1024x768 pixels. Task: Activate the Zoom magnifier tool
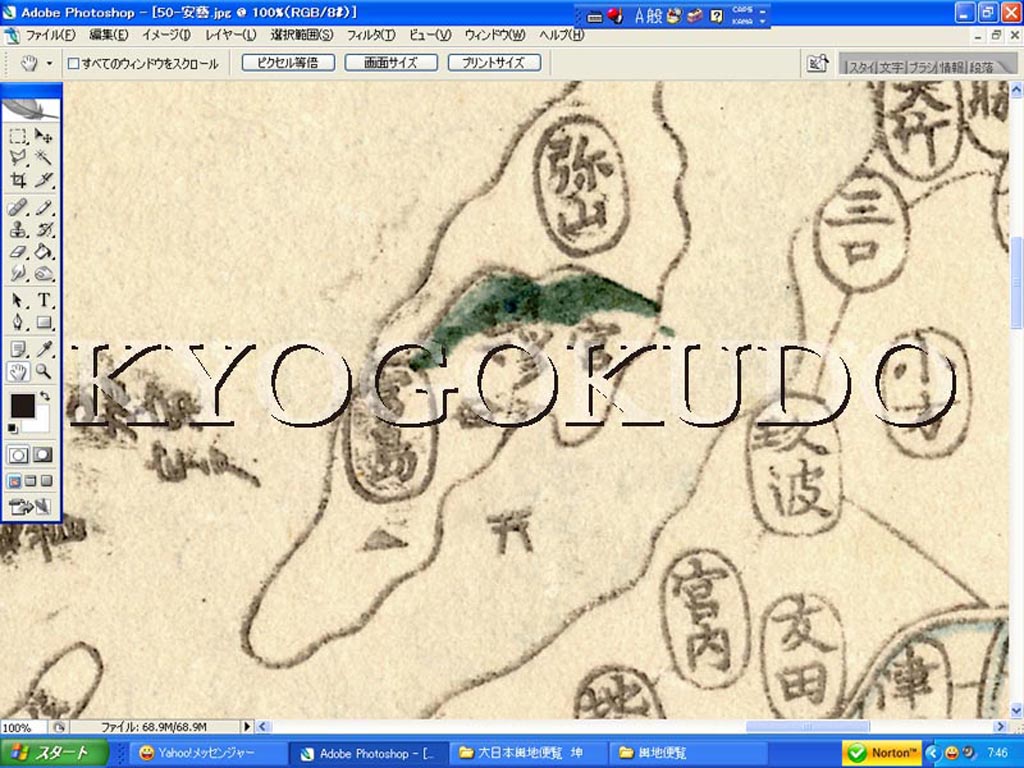[x=43, y=372]
